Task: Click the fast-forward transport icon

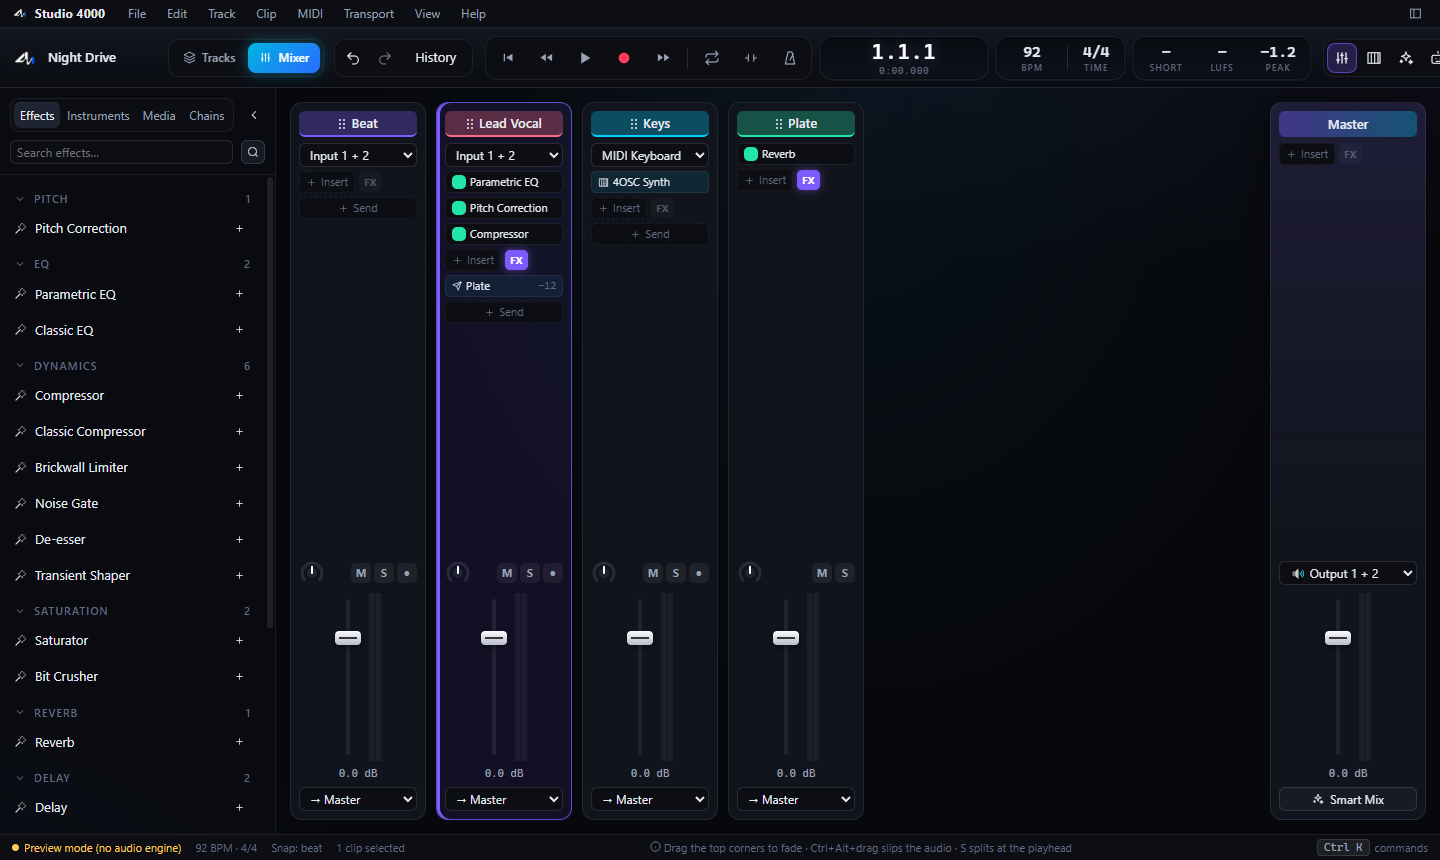Action: 663,58
